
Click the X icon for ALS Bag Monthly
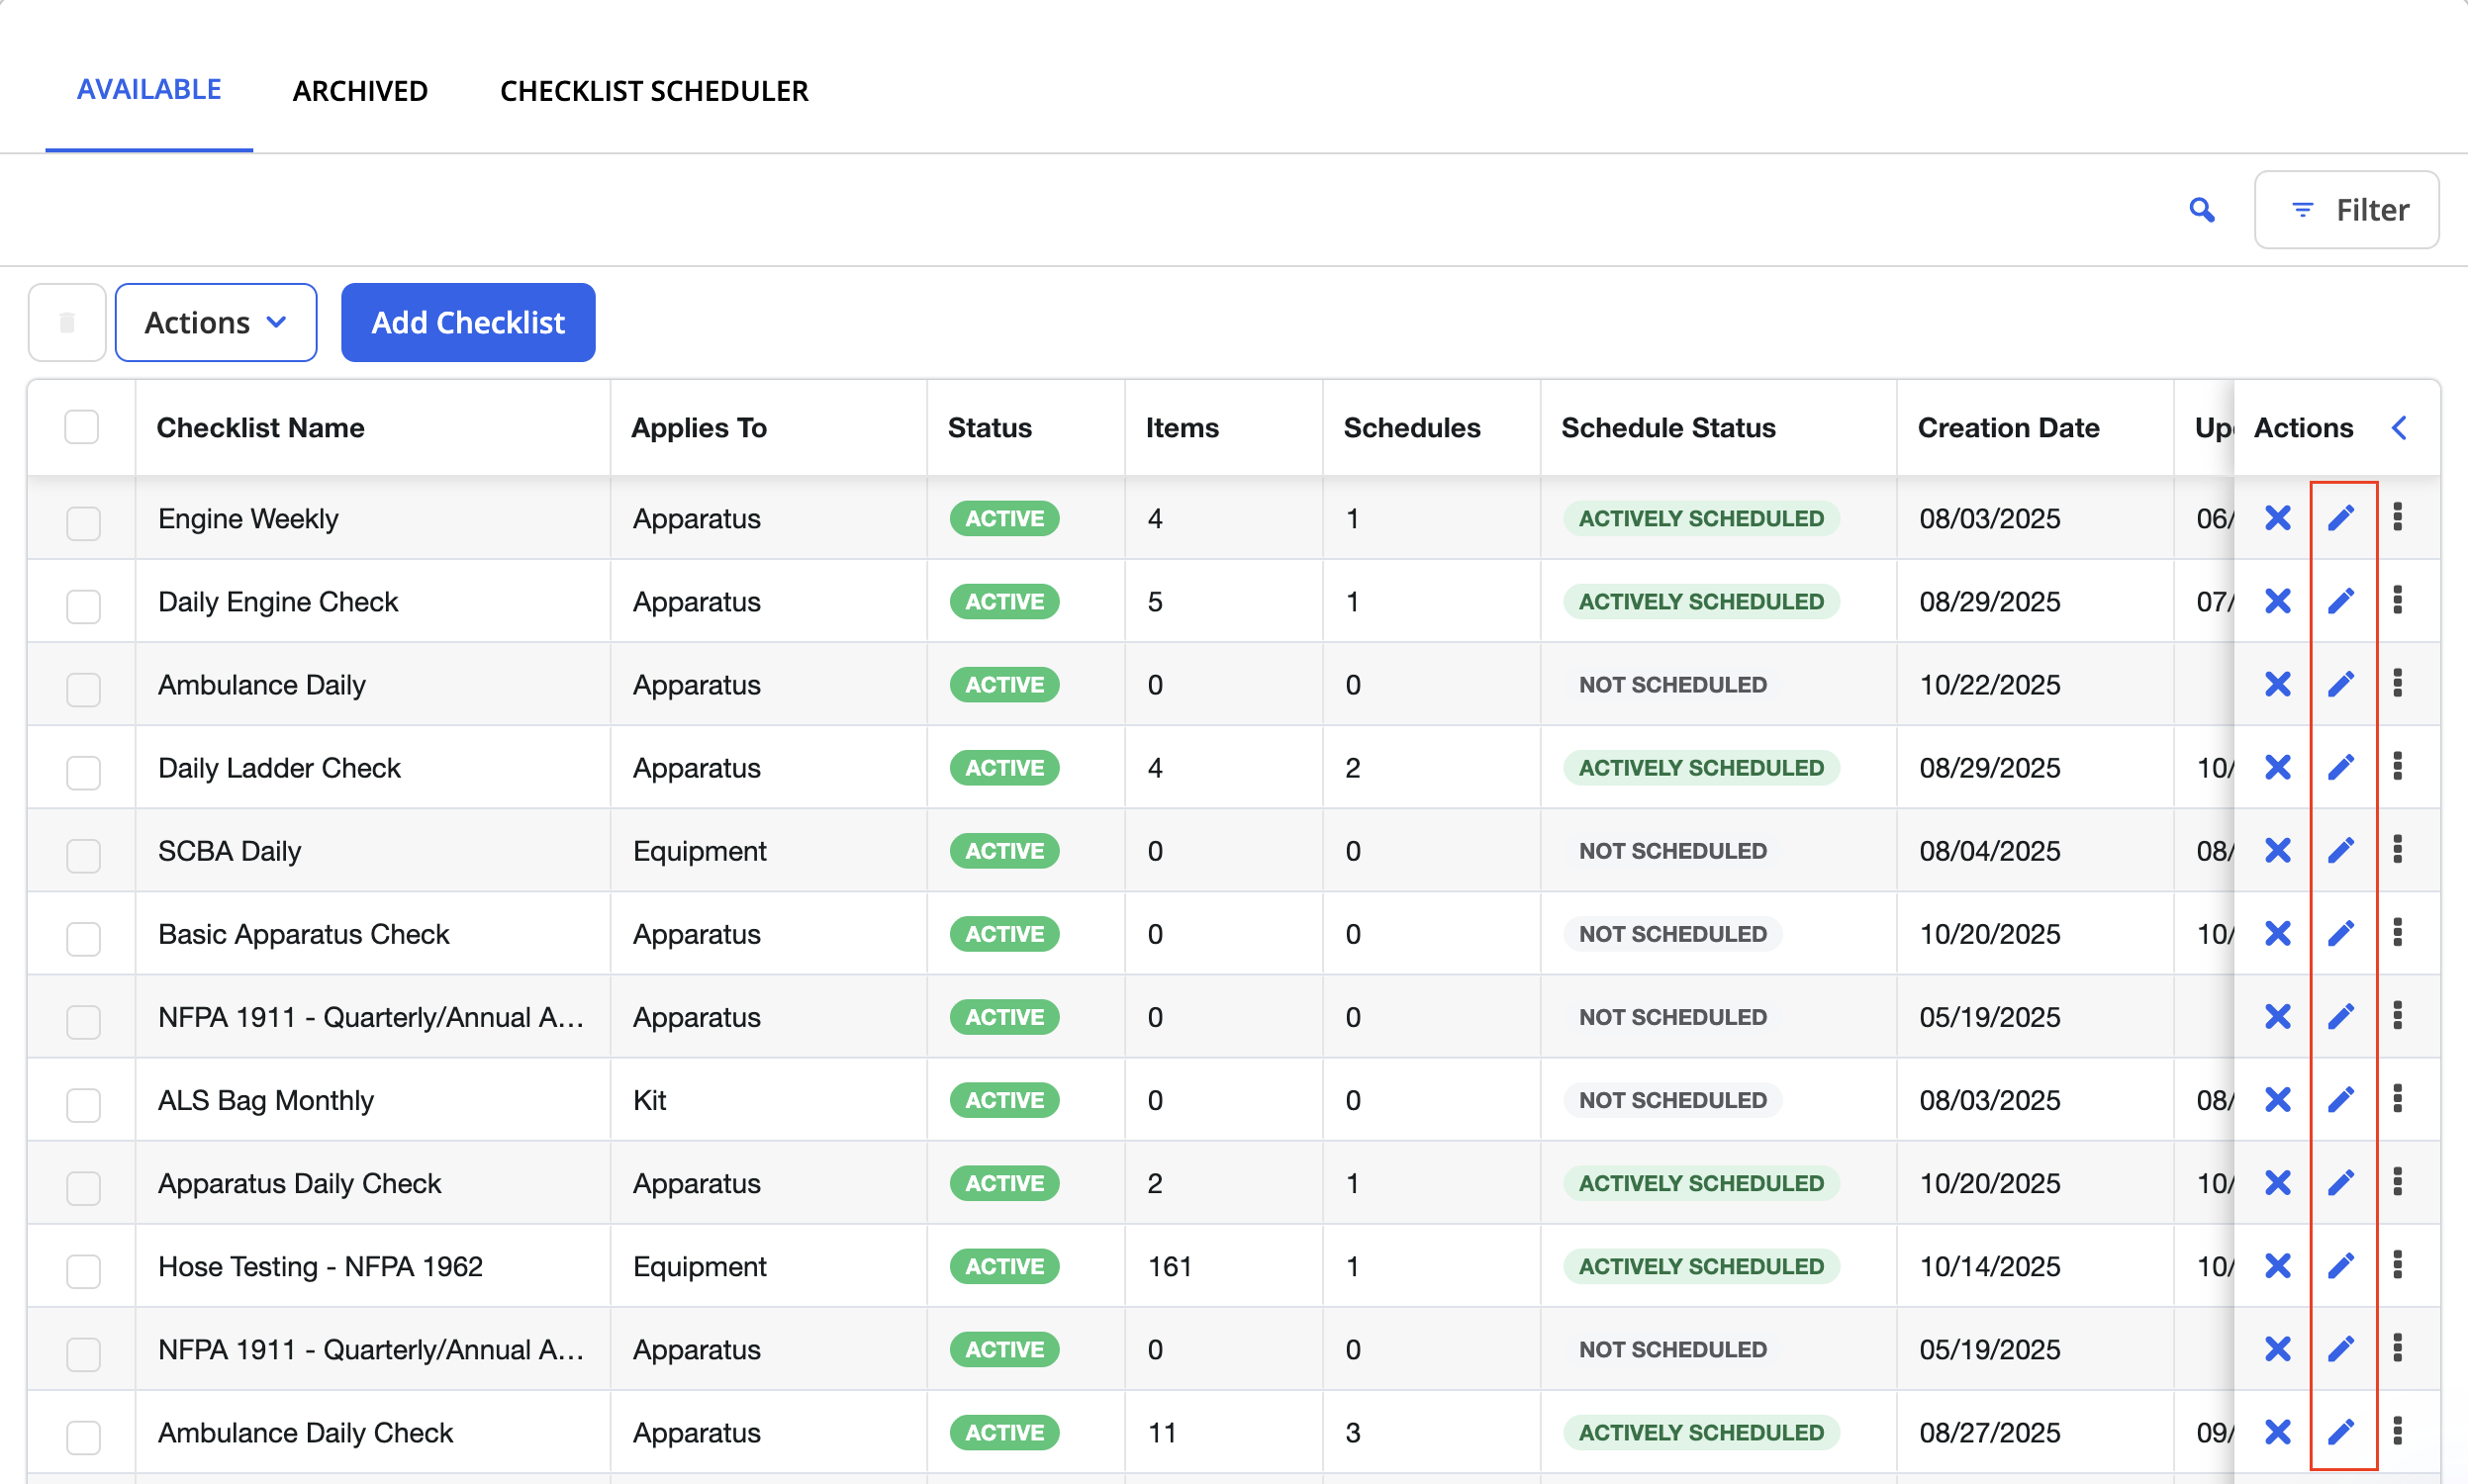pyautogui.click(x=2278, y=1099)
